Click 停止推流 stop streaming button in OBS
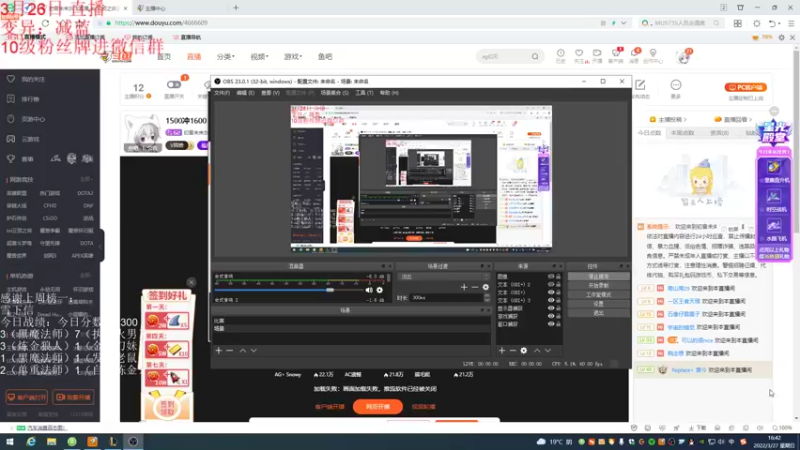The width and height of the screenshot is (800, 450). point(598,277)
